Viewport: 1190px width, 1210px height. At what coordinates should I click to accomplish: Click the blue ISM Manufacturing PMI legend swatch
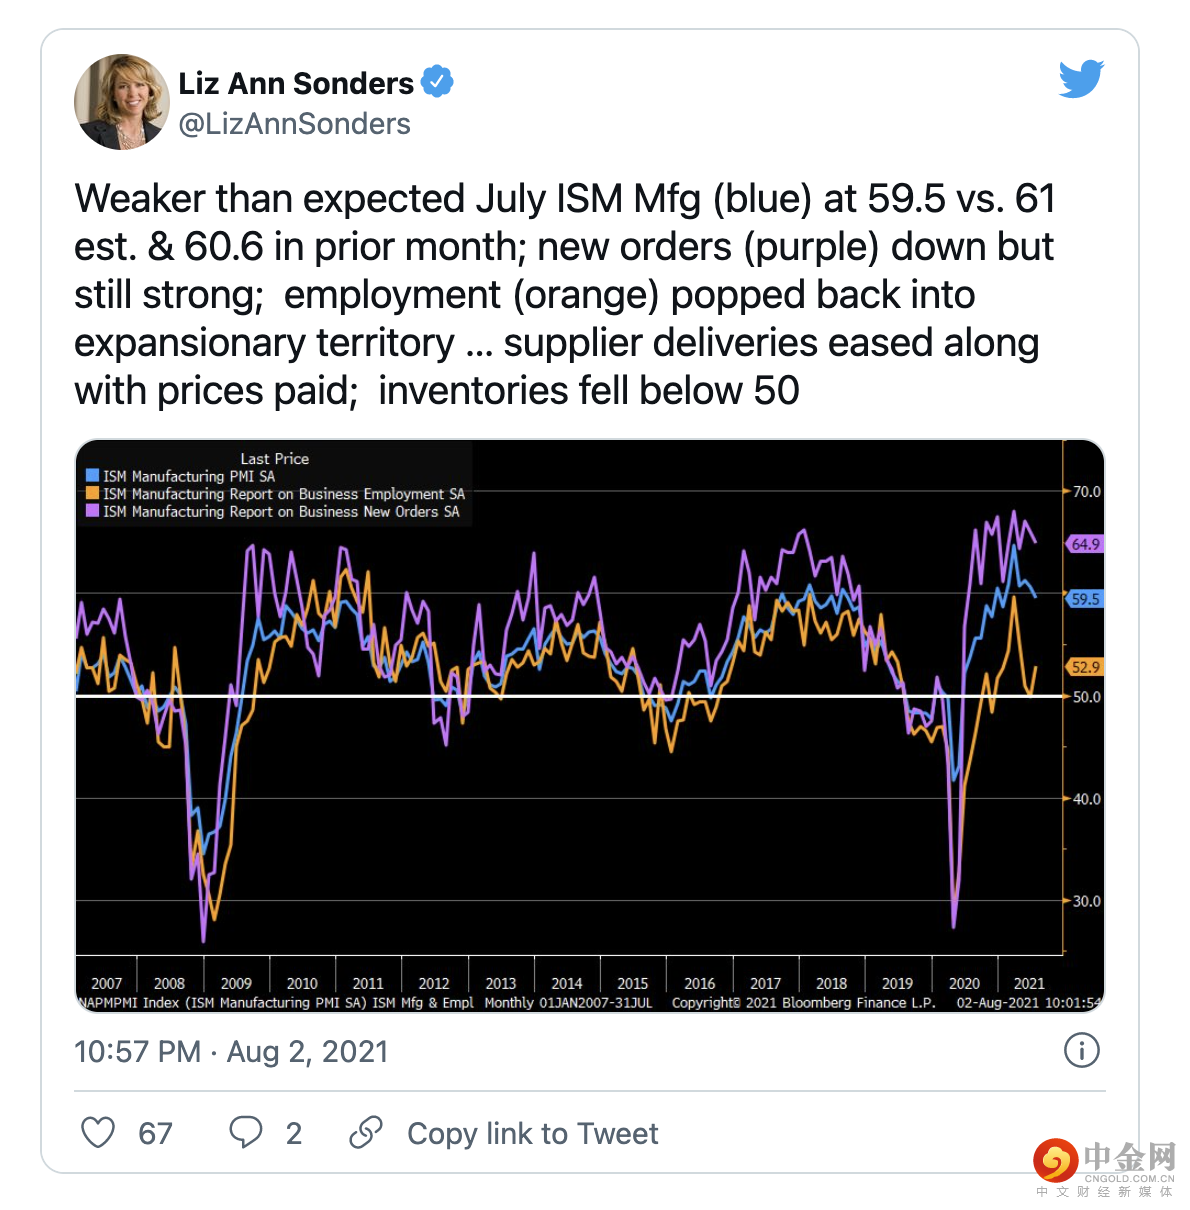pos(93,476)
